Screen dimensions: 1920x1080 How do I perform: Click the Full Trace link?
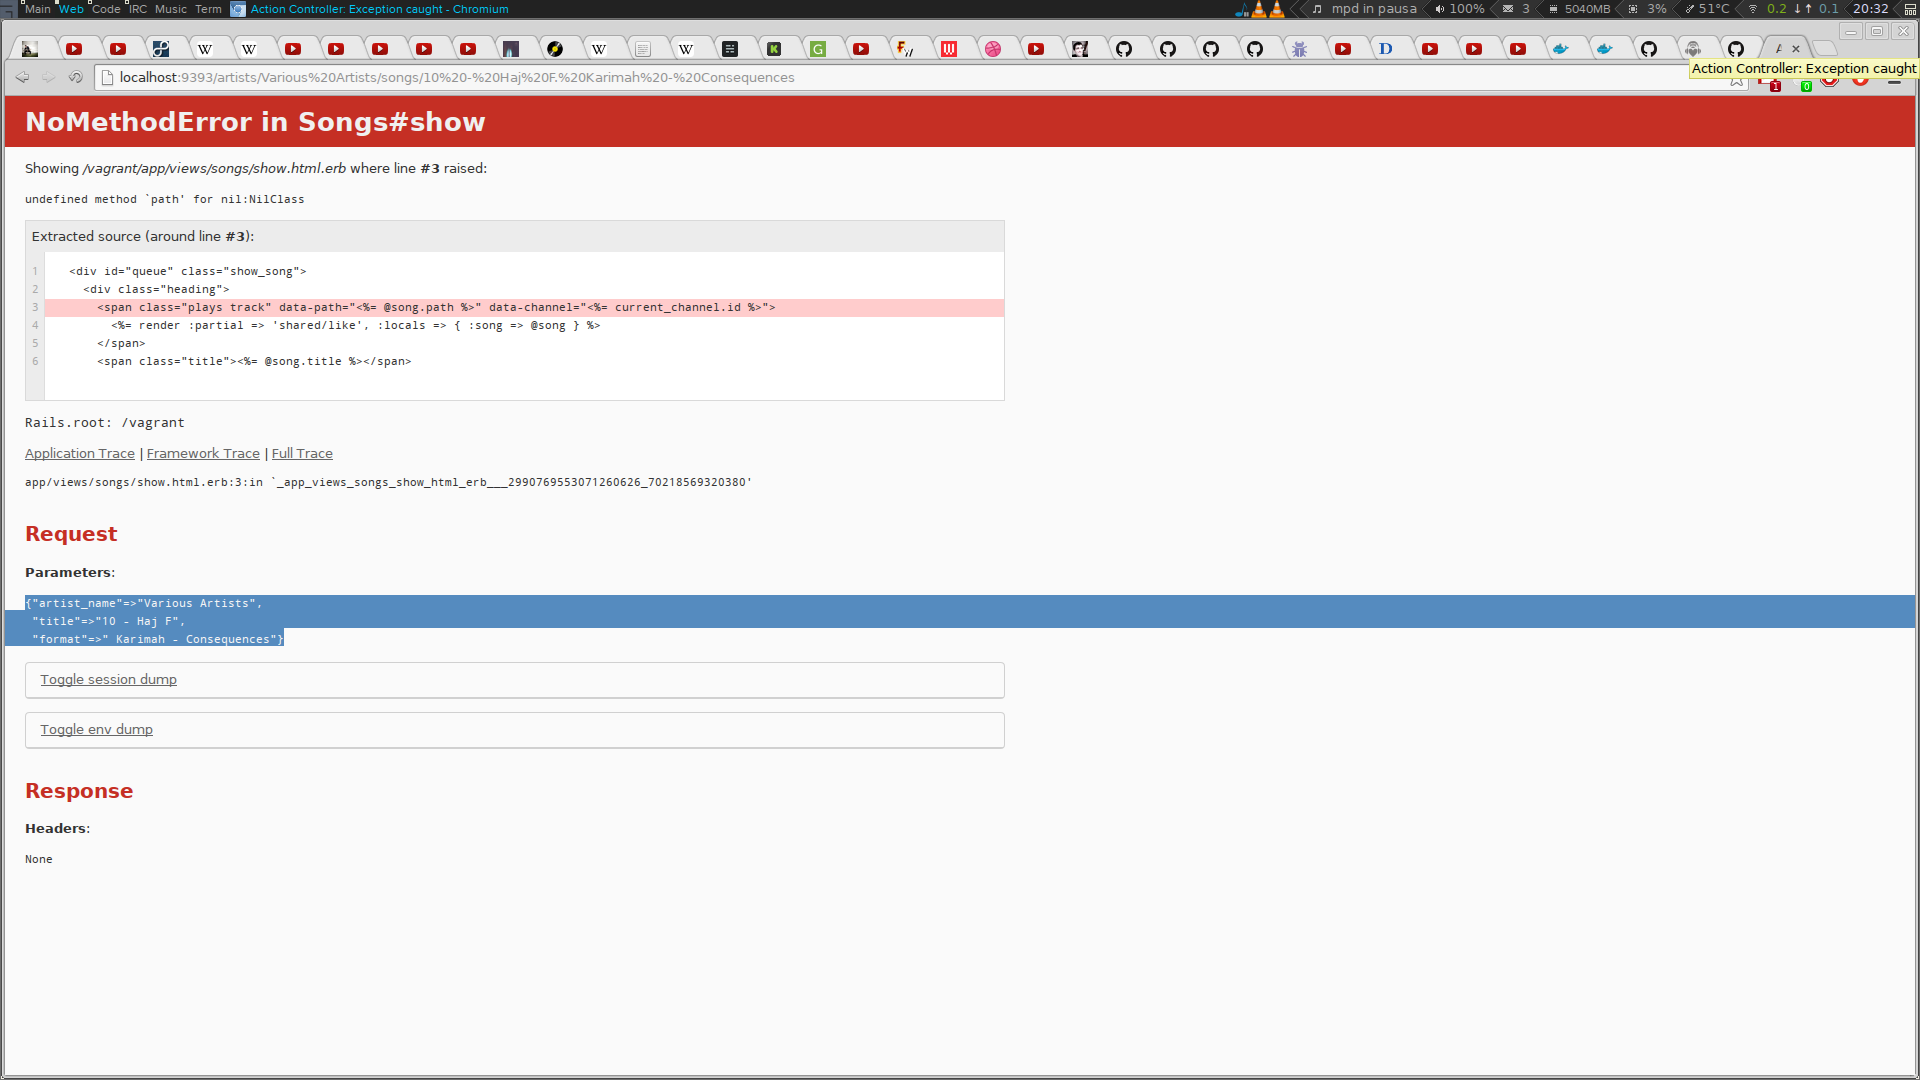(302, 452)
